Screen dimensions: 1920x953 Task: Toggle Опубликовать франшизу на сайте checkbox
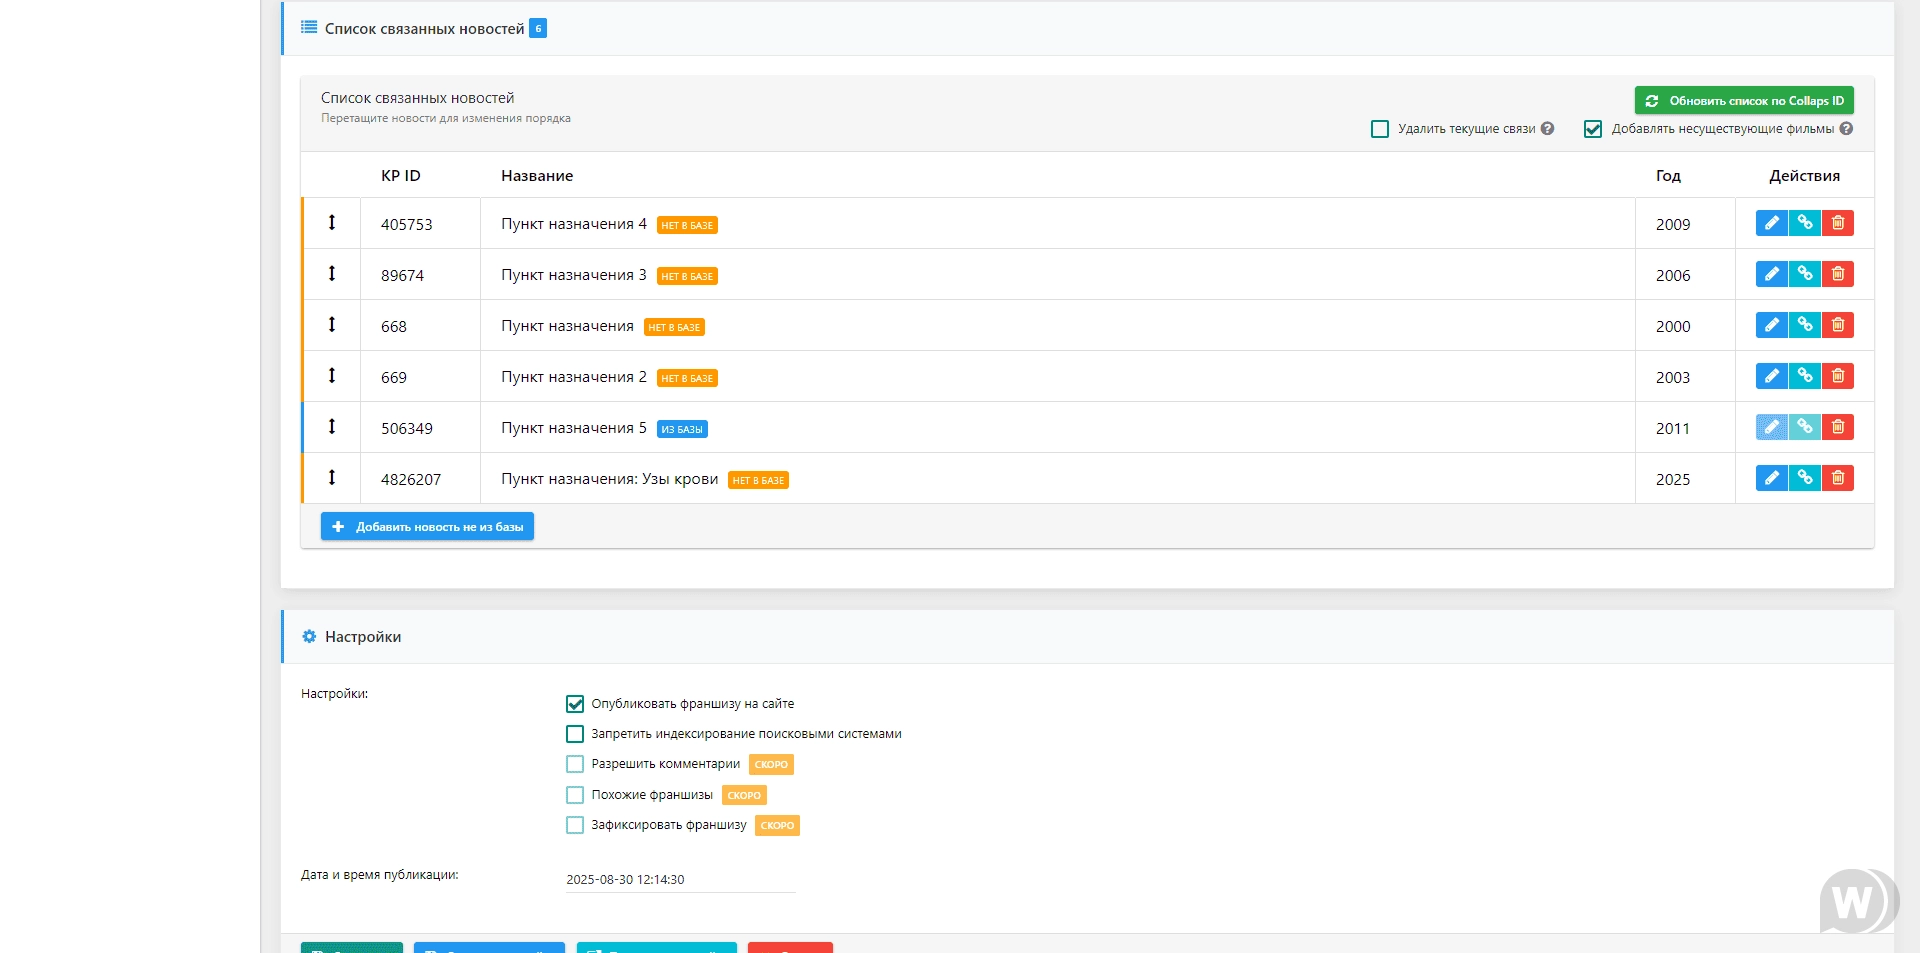(x=575, y=704)
